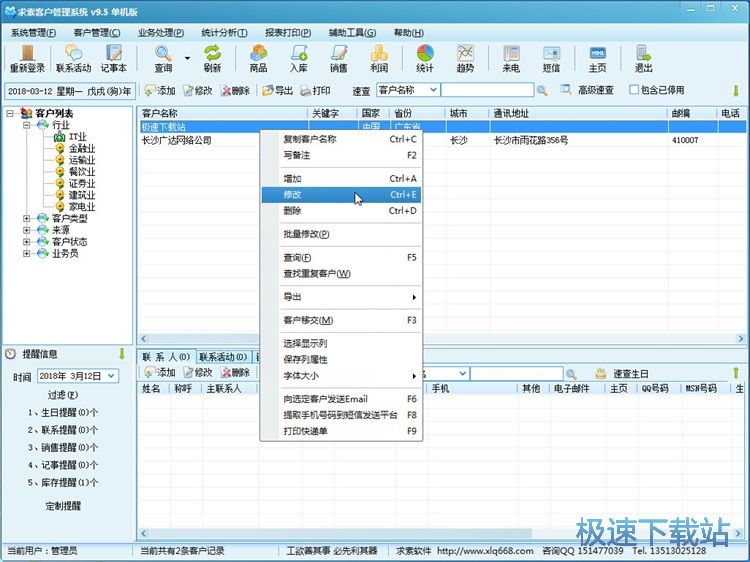The width and height of the screenshot is (750, 562).
Task: Click the 重新登录 toolbar icon
Action: click(x=27, y=58)
